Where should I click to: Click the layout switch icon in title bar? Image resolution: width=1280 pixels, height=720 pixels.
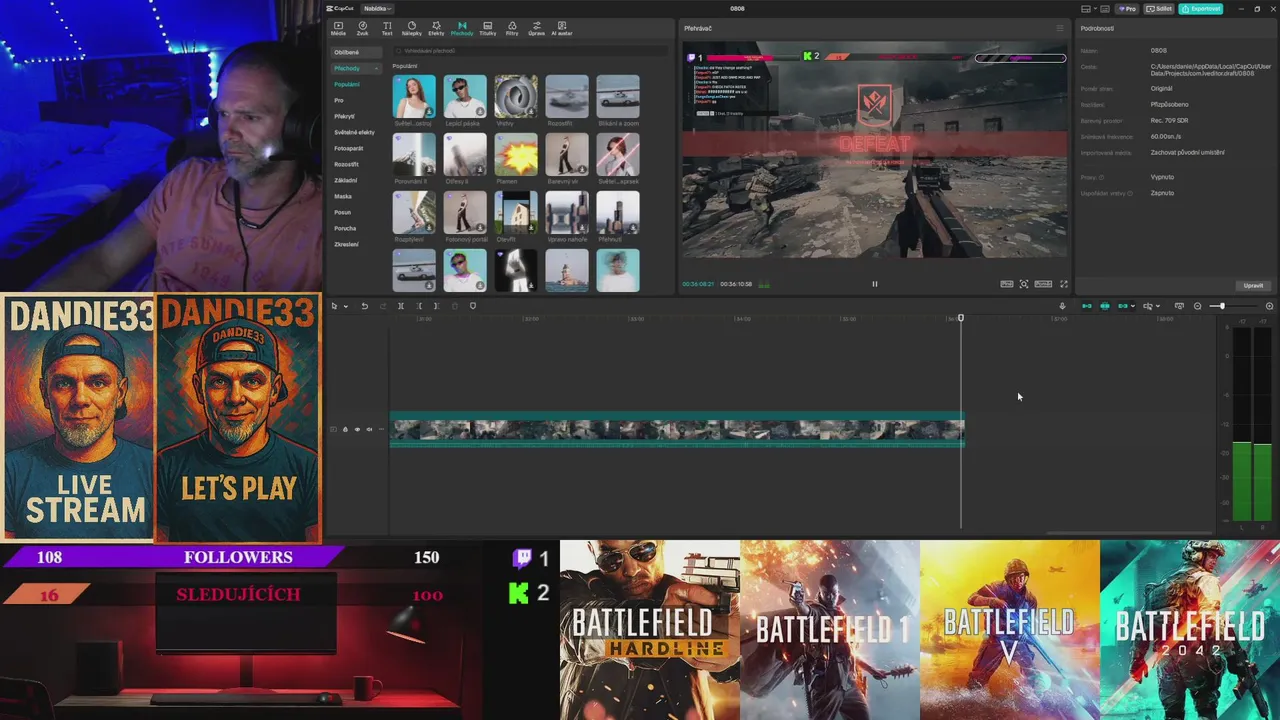point(1086,9)
